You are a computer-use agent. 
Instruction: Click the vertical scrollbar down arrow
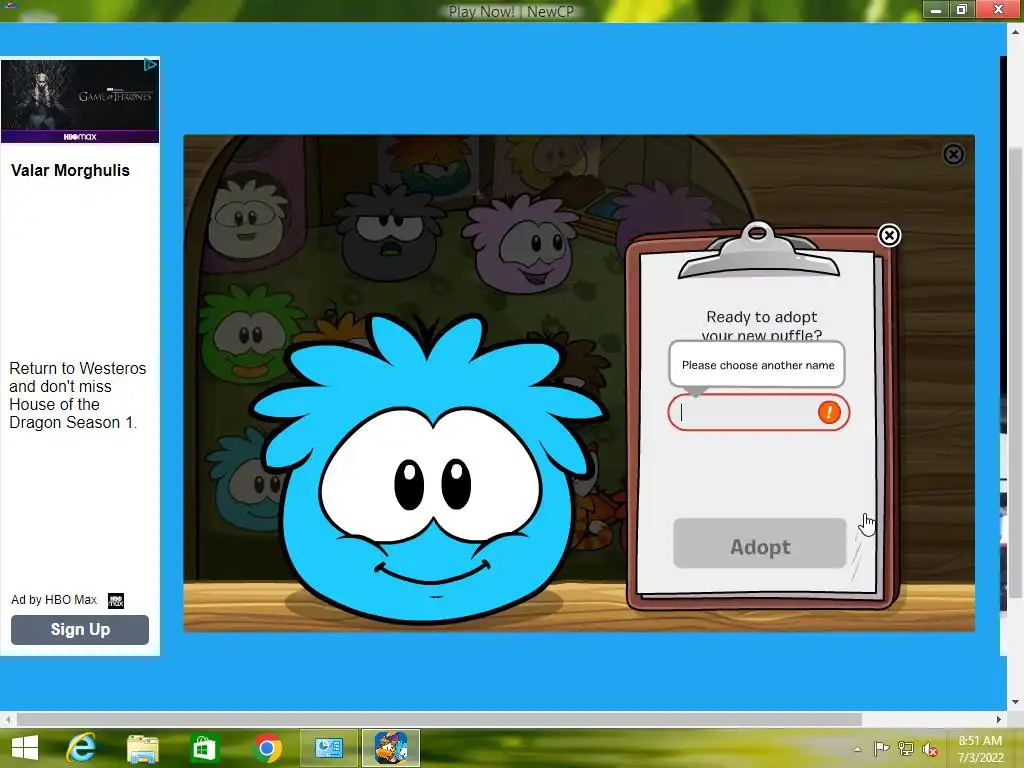coord(1015,702)
